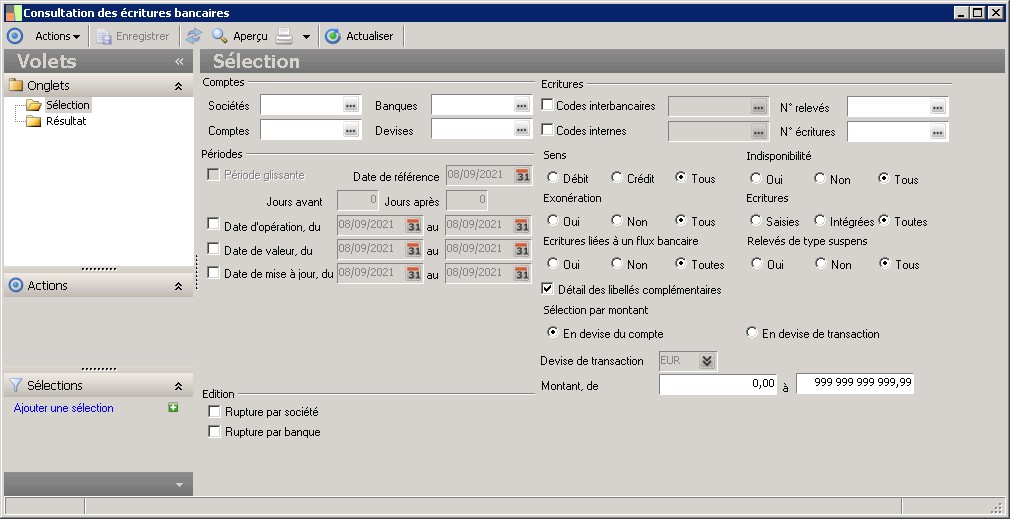The width and height of the screenshot is (1010, 519).
Task: Uncheck Détail des libellés complémentaires
Action: [548, 289]
